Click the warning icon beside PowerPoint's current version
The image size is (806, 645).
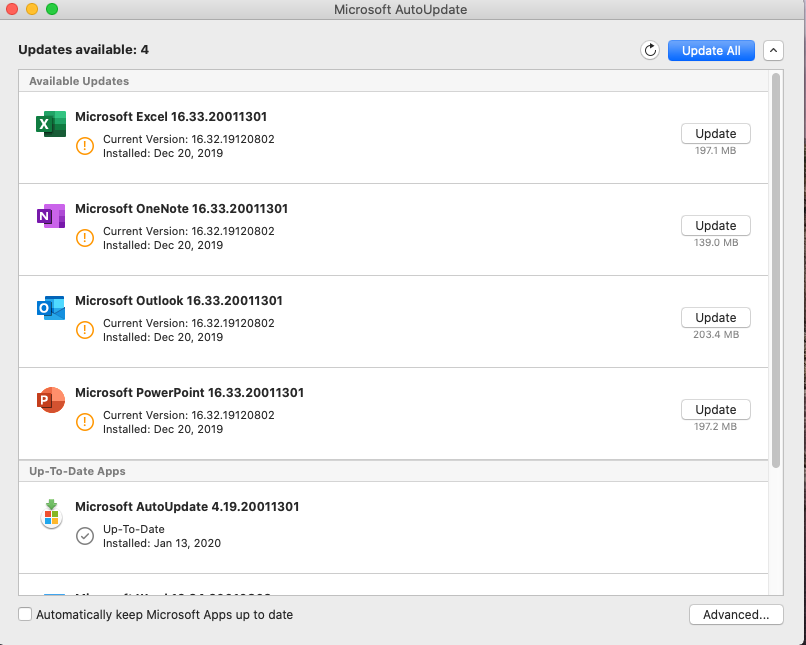85,422
